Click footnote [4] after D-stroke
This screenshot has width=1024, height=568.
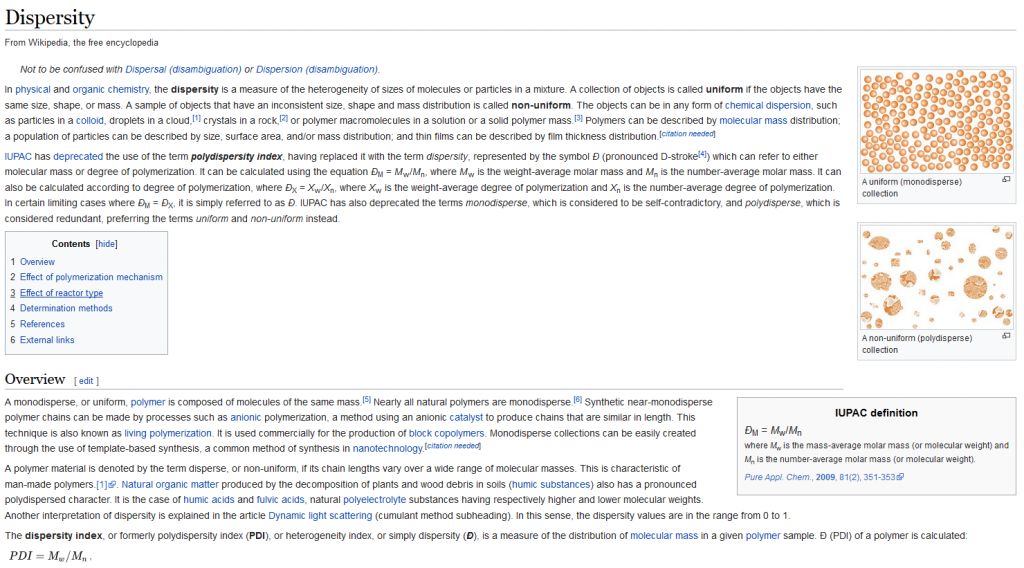(702, 154)
